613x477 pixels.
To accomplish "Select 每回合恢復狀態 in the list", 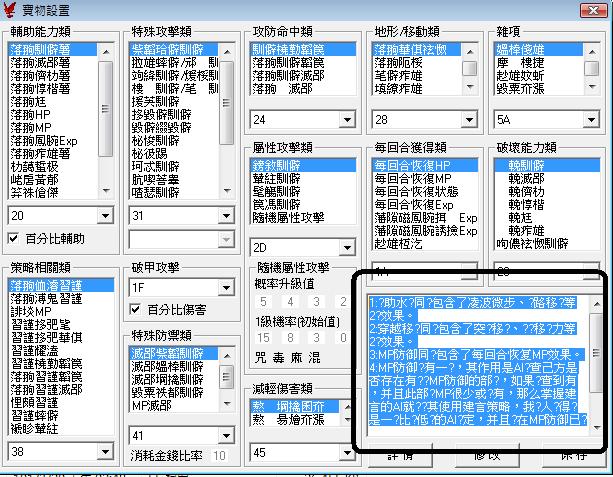I will [412, 190].
